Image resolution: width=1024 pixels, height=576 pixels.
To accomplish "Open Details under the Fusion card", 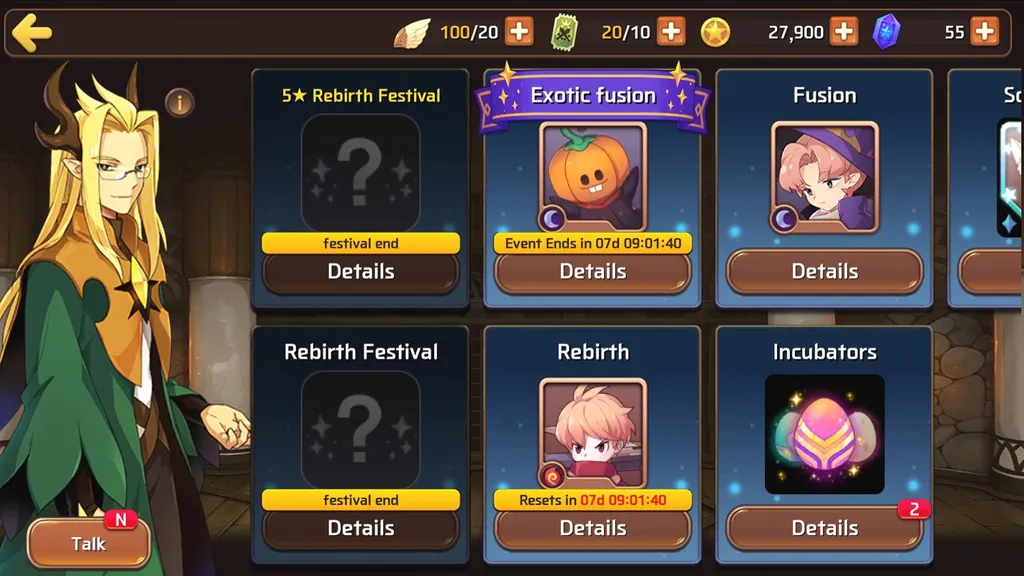I will [825, 272].
